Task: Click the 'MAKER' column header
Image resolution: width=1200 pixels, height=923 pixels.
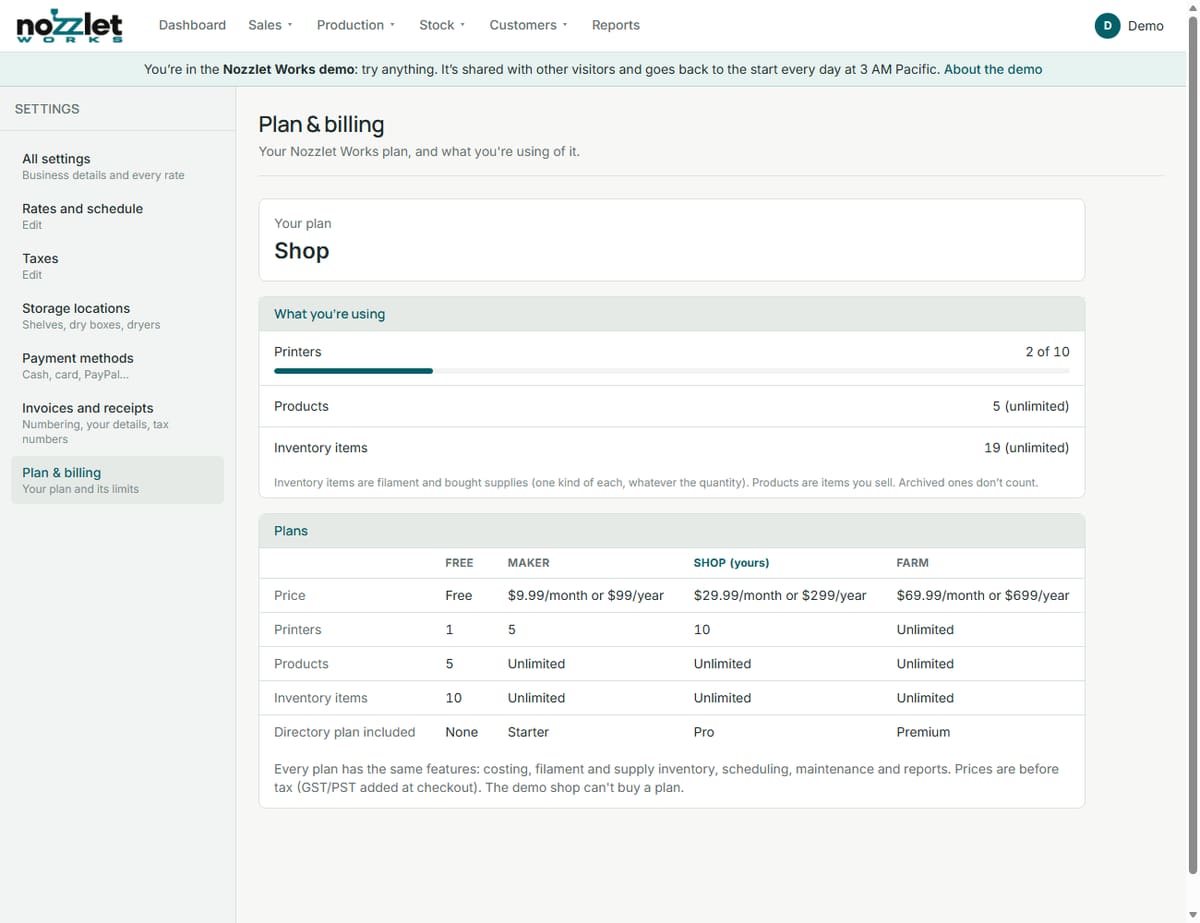Action: pyautogui.click(x=529, y=563)
